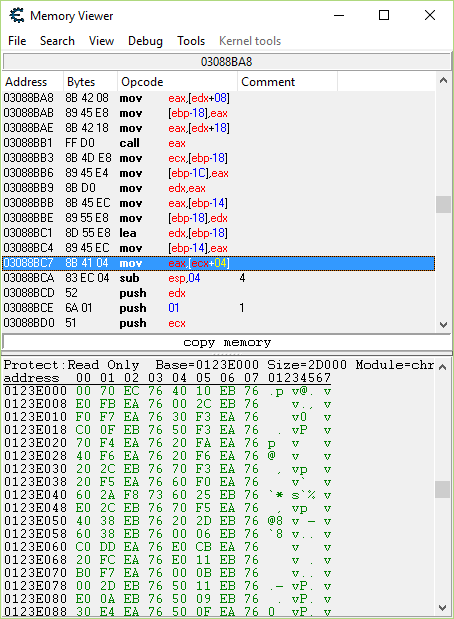Click hex row at address 0123E040
Image resolution: width=454 pixels, height=619 pixels.
click(x=168, y=495)
